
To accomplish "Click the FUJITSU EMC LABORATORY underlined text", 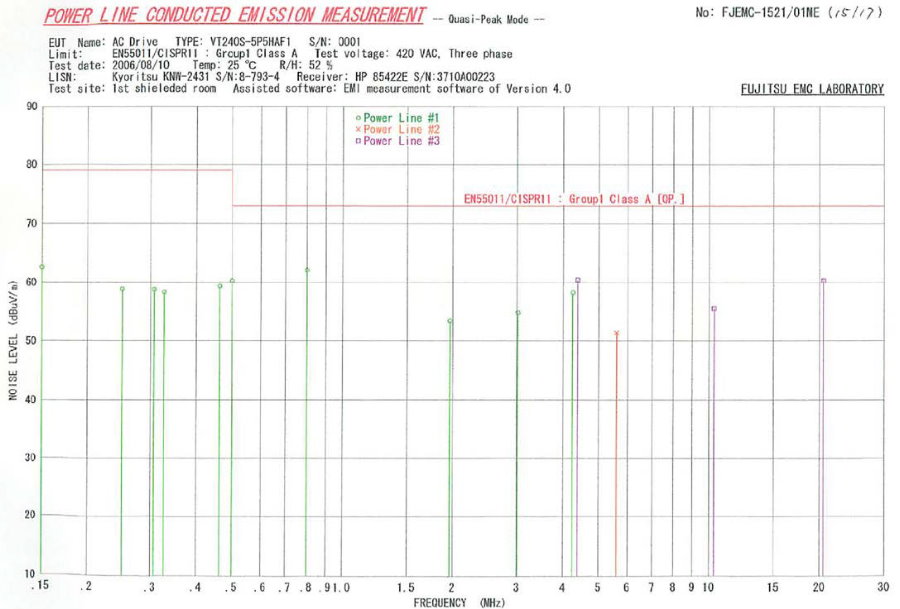I will (812, 90).
